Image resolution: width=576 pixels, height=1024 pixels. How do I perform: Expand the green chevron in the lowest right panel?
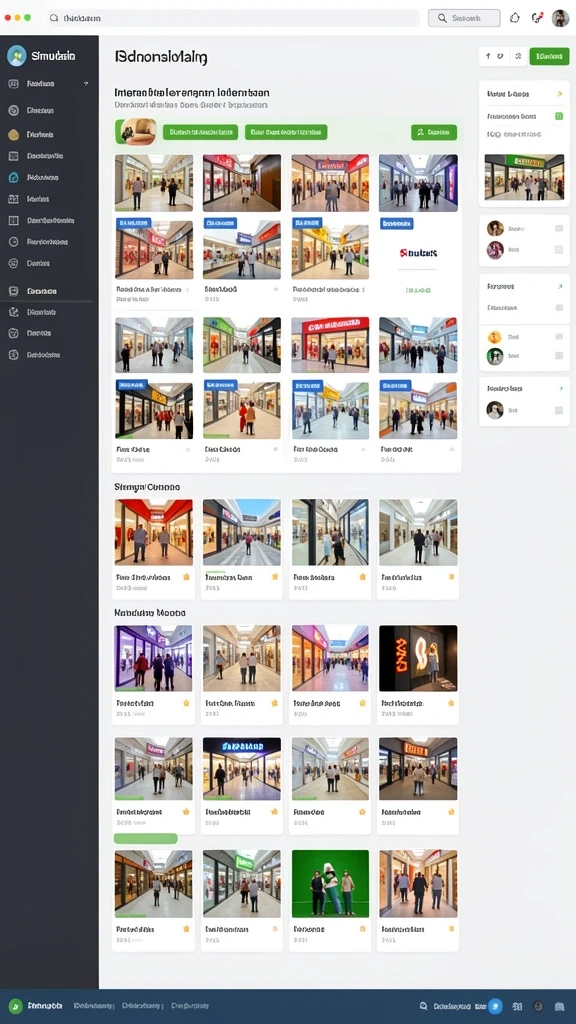point(560,388)
